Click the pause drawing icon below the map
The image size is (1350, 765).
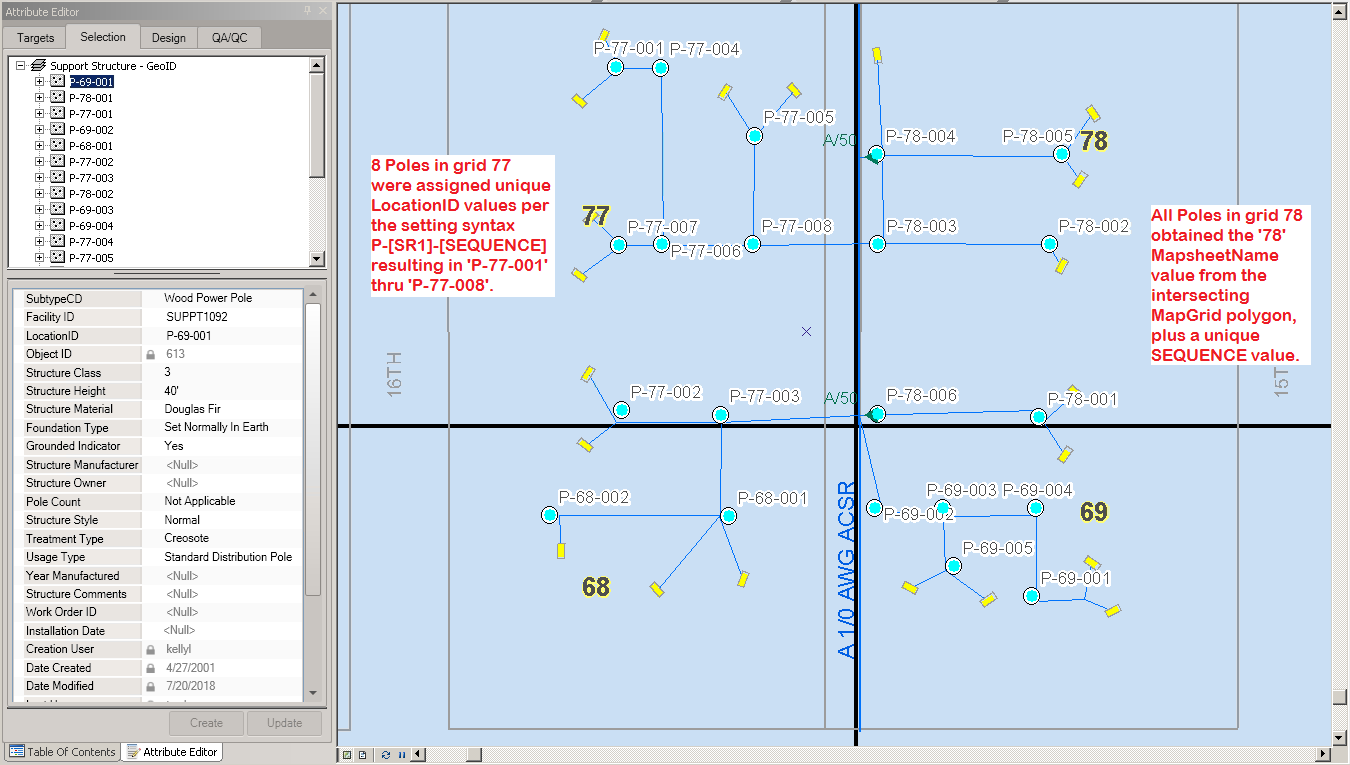pos(401,755)
